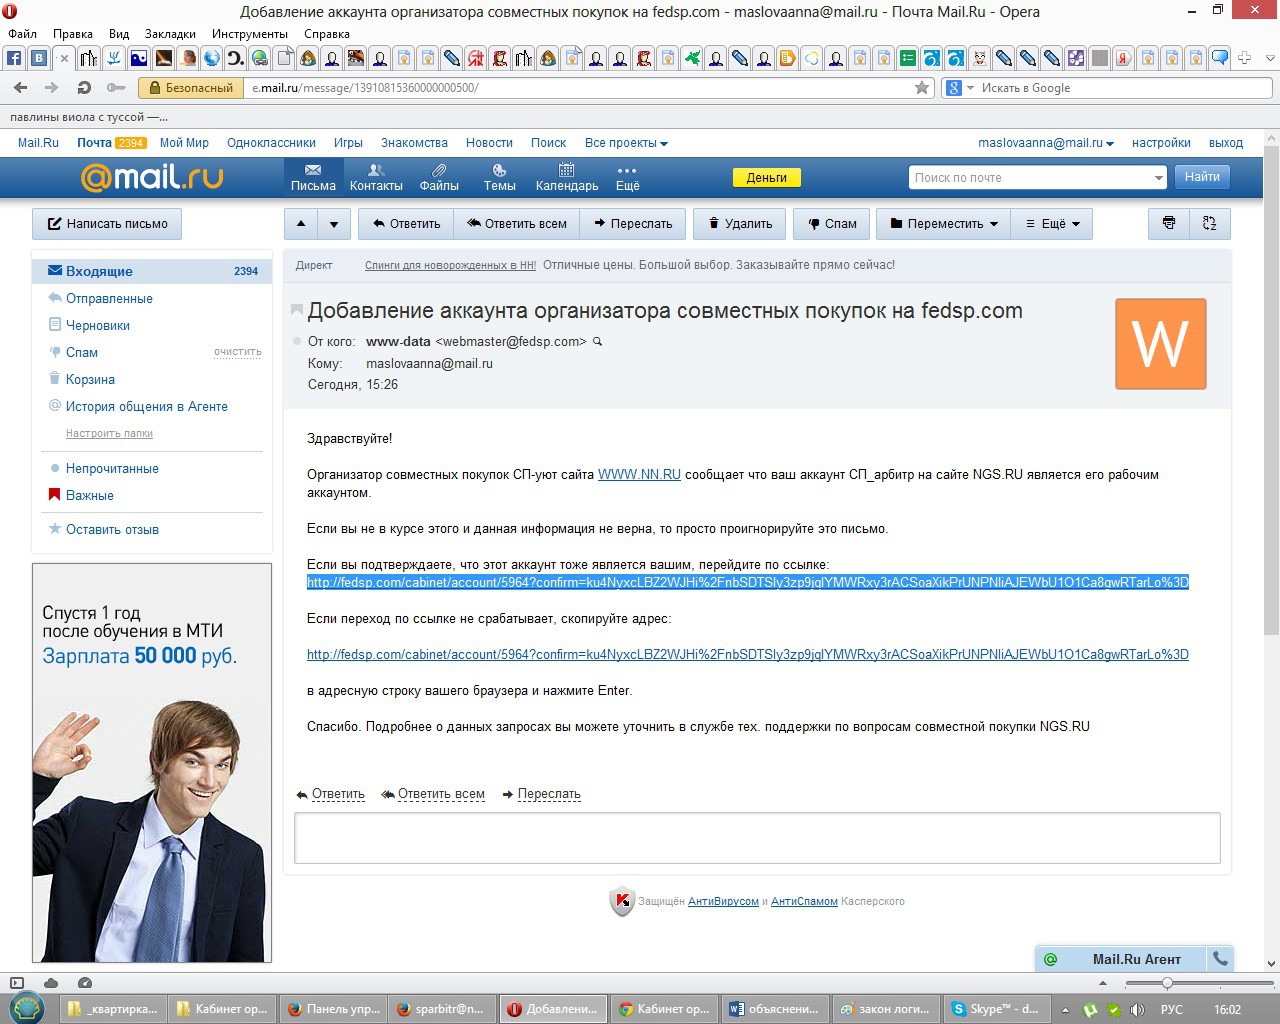Image resolution: width=1280 pixels, height=1024 pixels.
Task: Add new tab plus icon
Action: pyautogui.click(x=1244, y=58)
